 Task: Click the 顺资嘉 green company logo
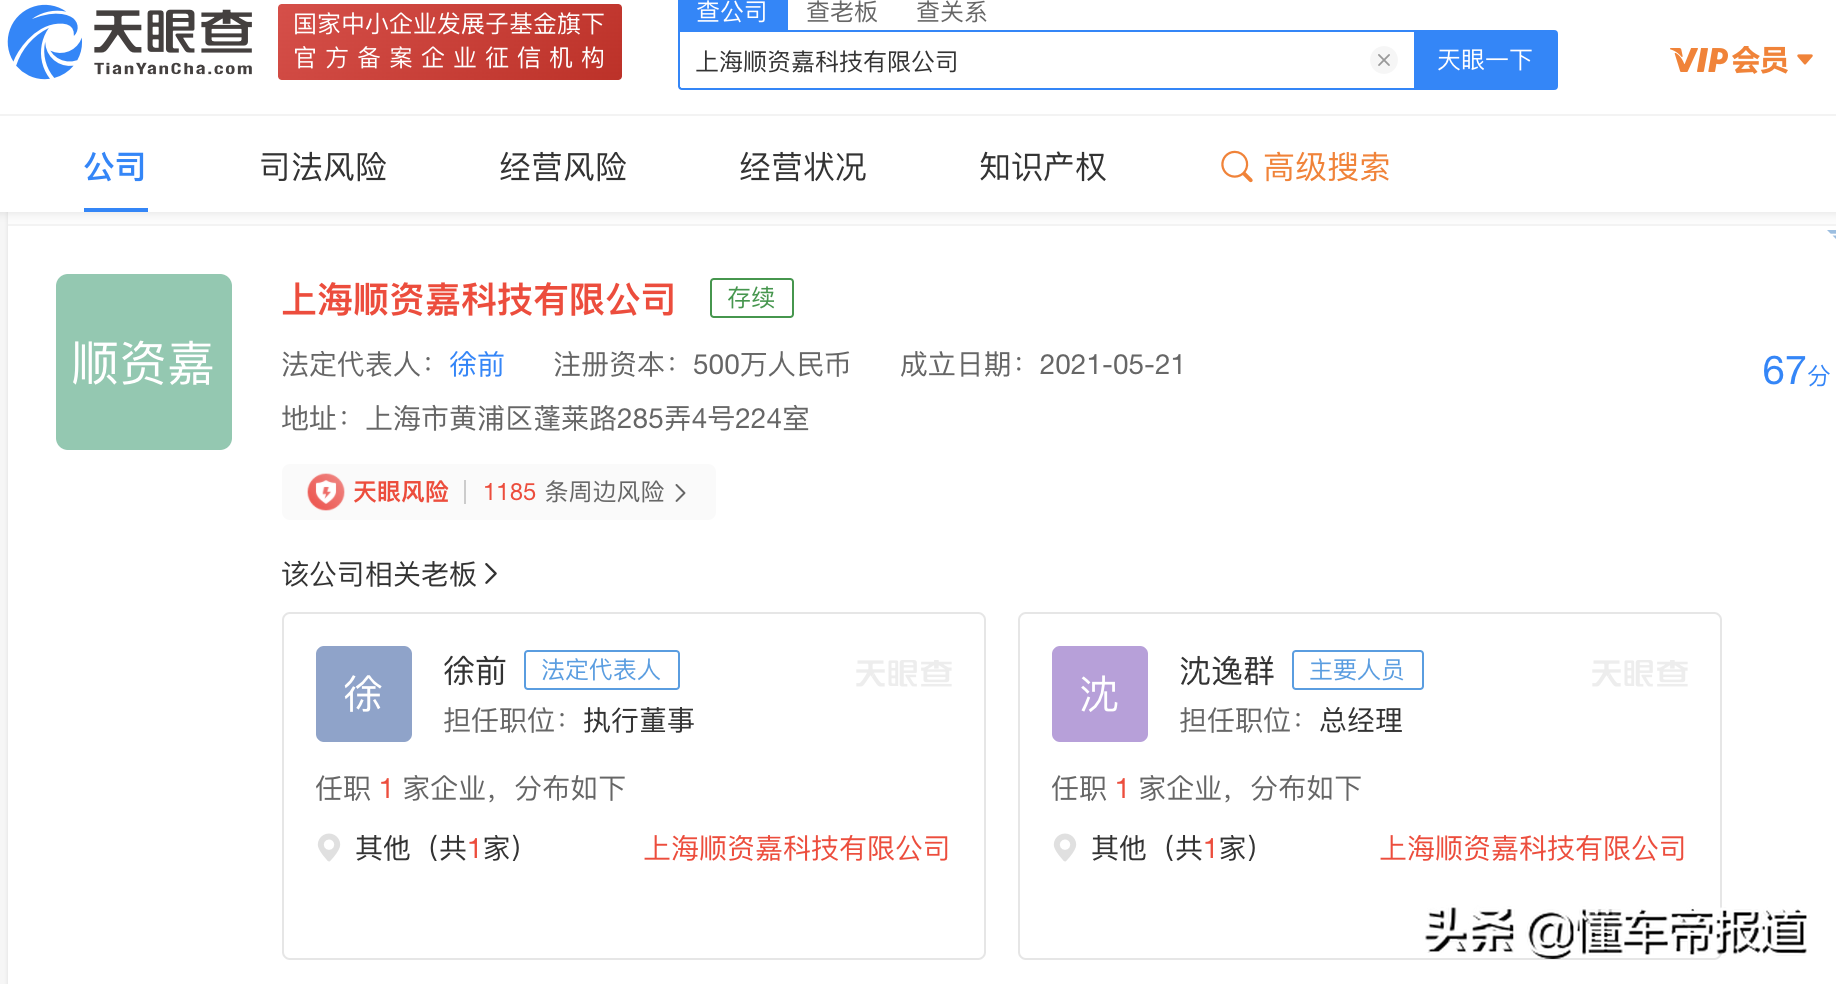(144, 362)
